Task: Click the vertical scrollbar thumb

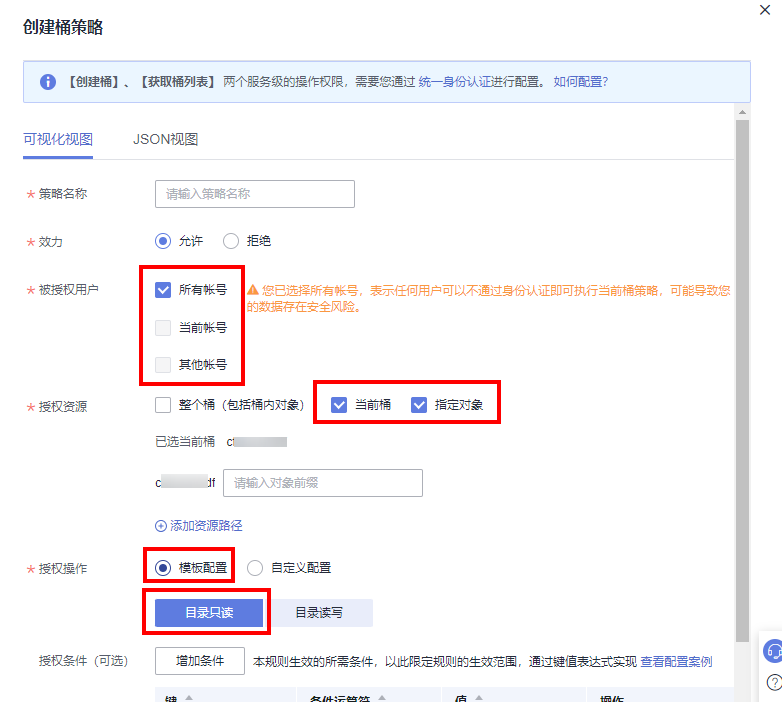Action: [x=743, y=381]
